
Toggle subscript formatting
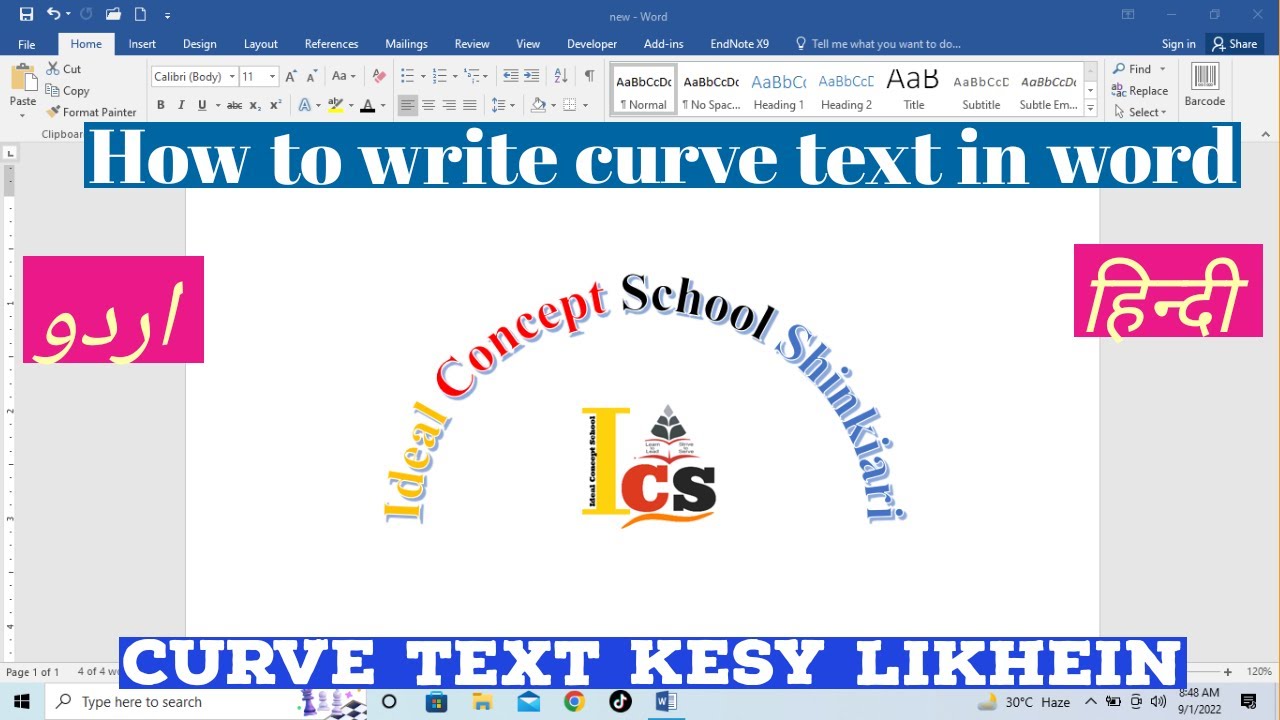256,105
